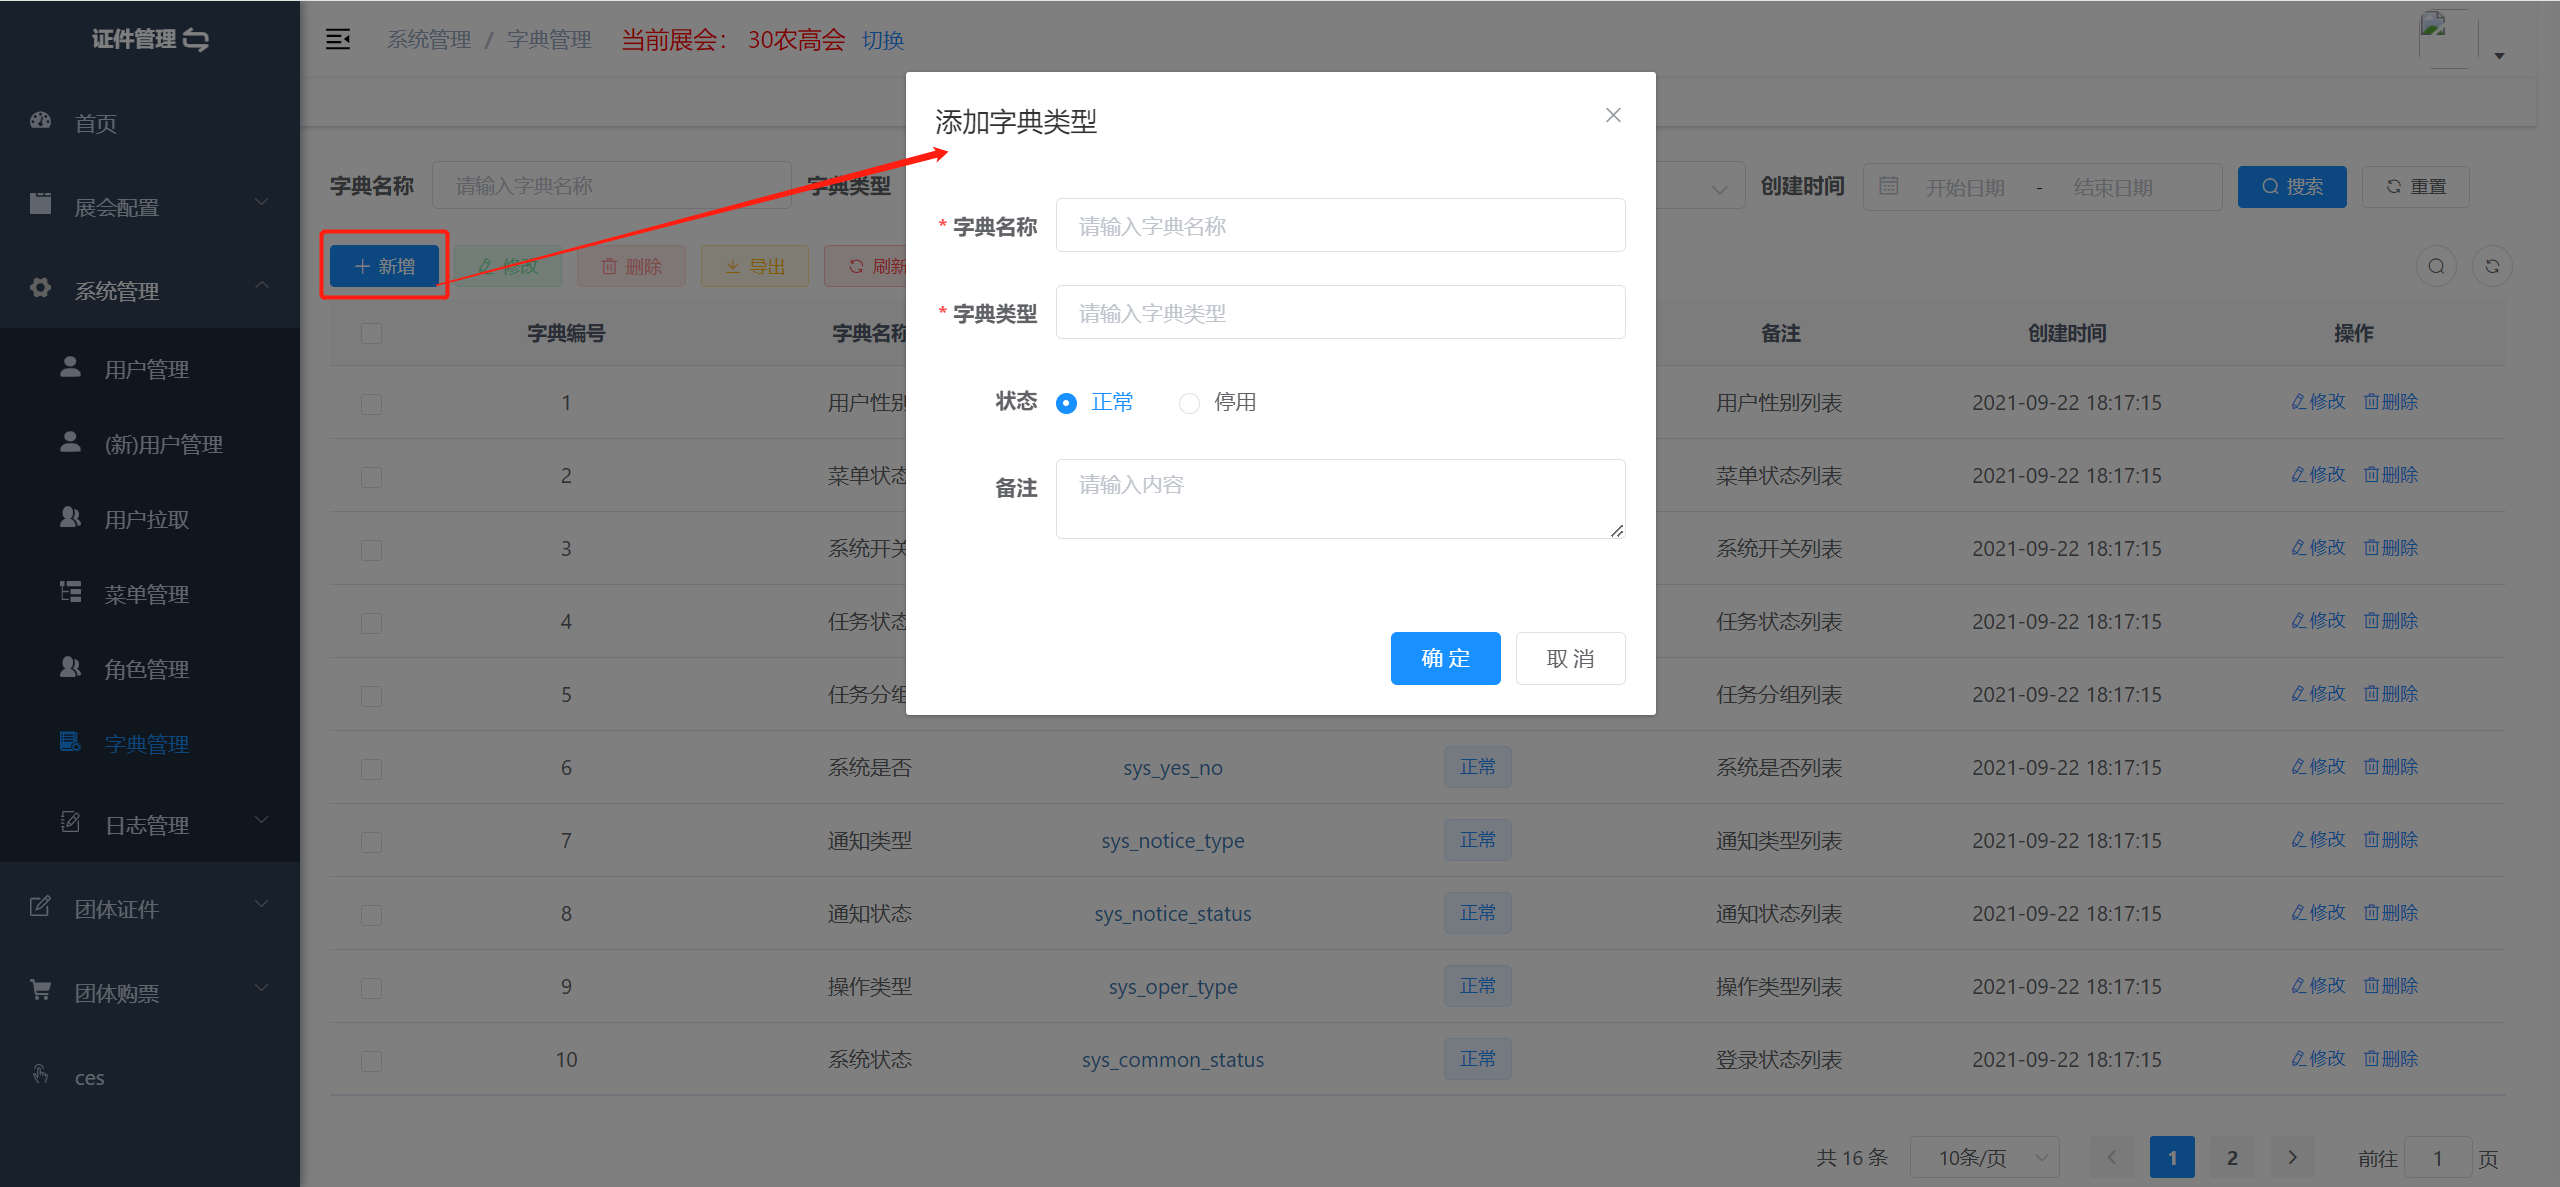Click the ces pointer icon
The height and width of the screenshot is (1187, 2560).
[40, 1074]
